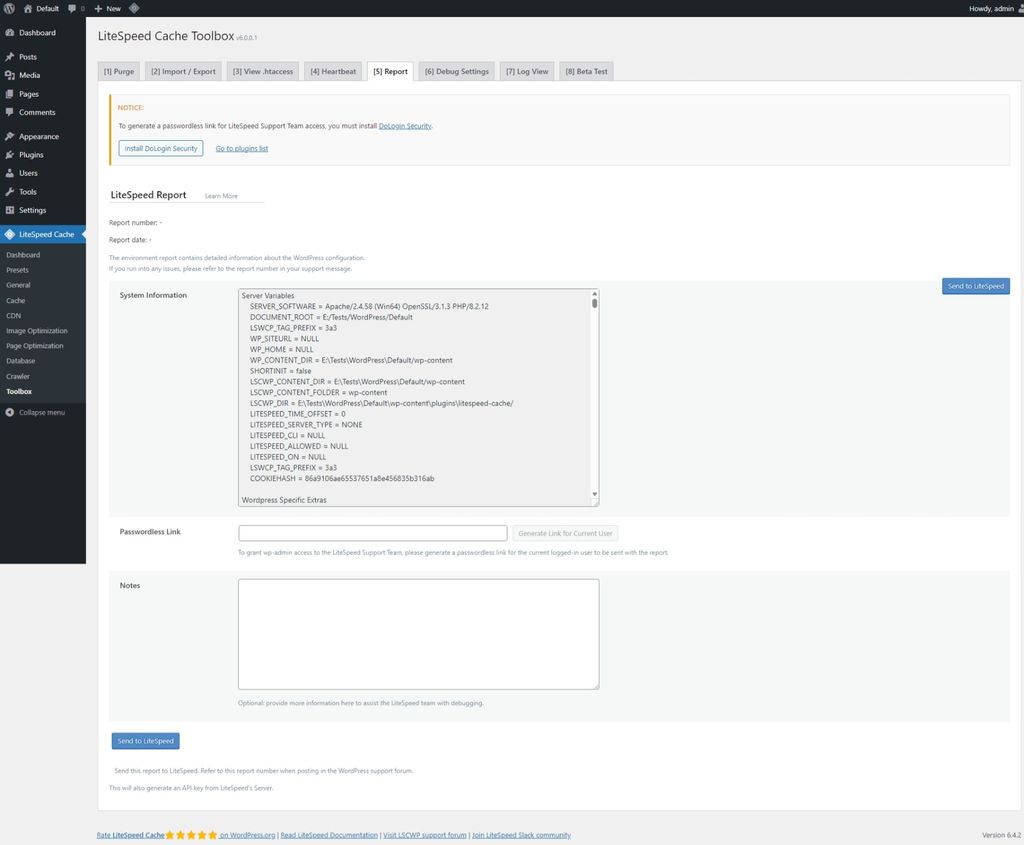Viewport: 1024px width, 845px height.
Task: Join LiteSpeed Slack community link
Action: click(521, 835)
